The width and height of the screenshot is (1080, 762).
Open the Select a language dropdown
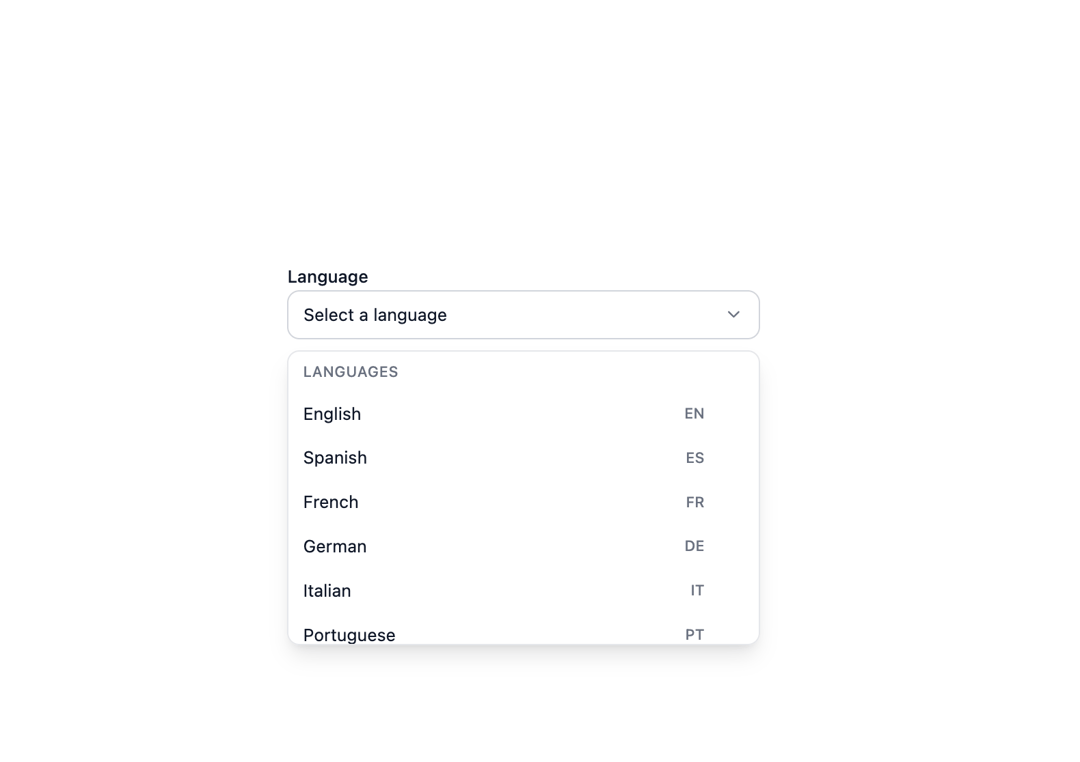tap(523, 315)
